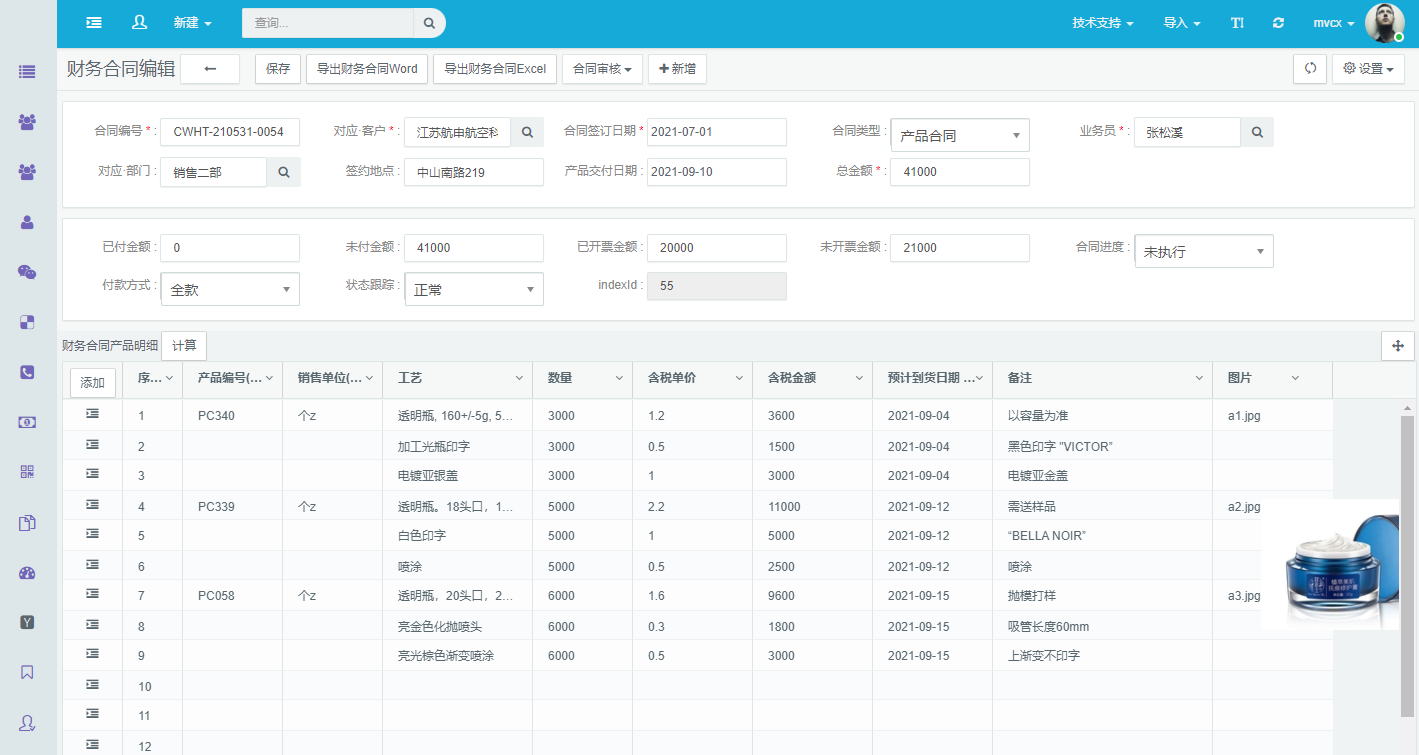Click the cell 加工光瓶印字
The width and height of the screenshot is (1419, 755).
pos(457,446)
